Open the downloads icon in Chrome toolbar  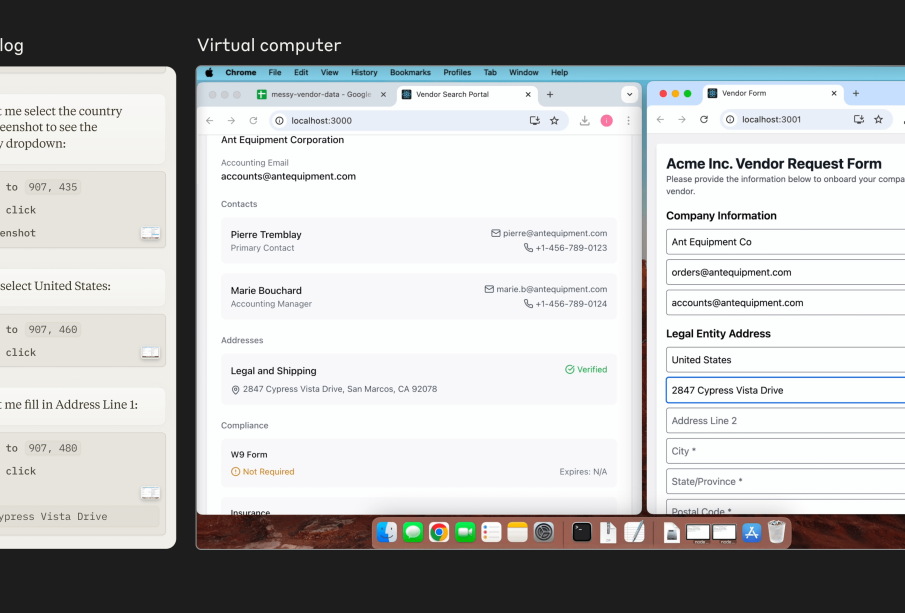585,121
